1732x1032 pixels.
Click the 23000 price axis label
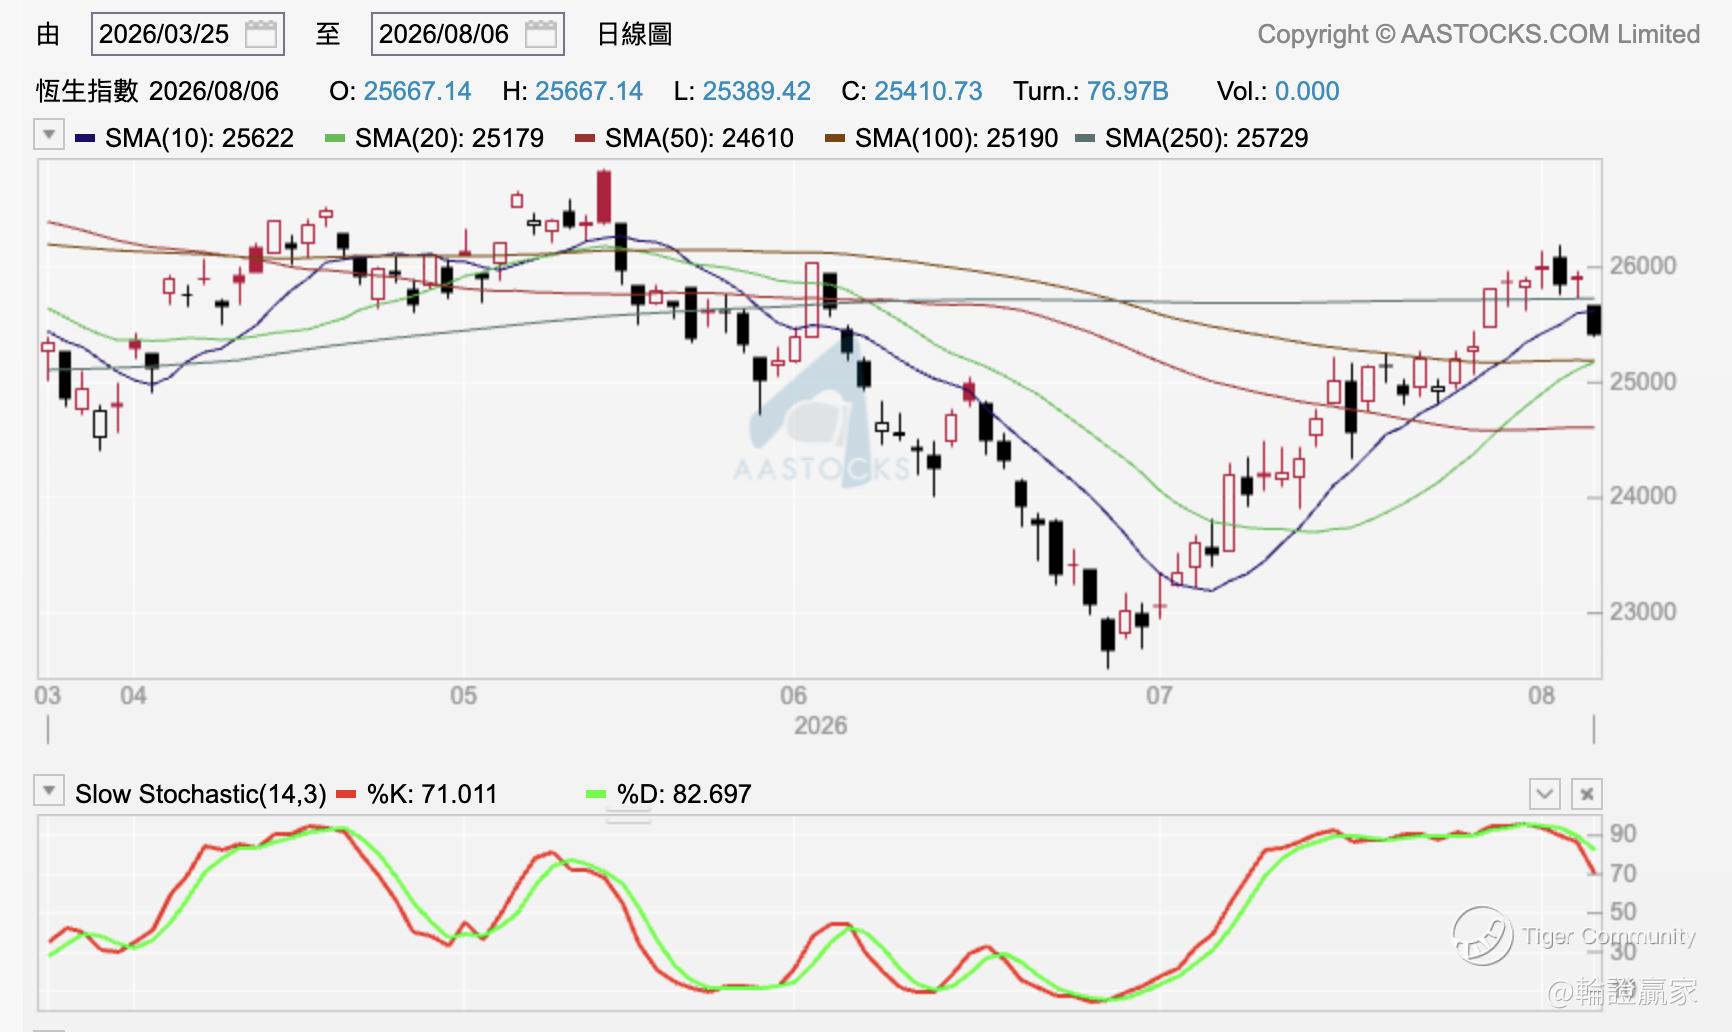1643,612
